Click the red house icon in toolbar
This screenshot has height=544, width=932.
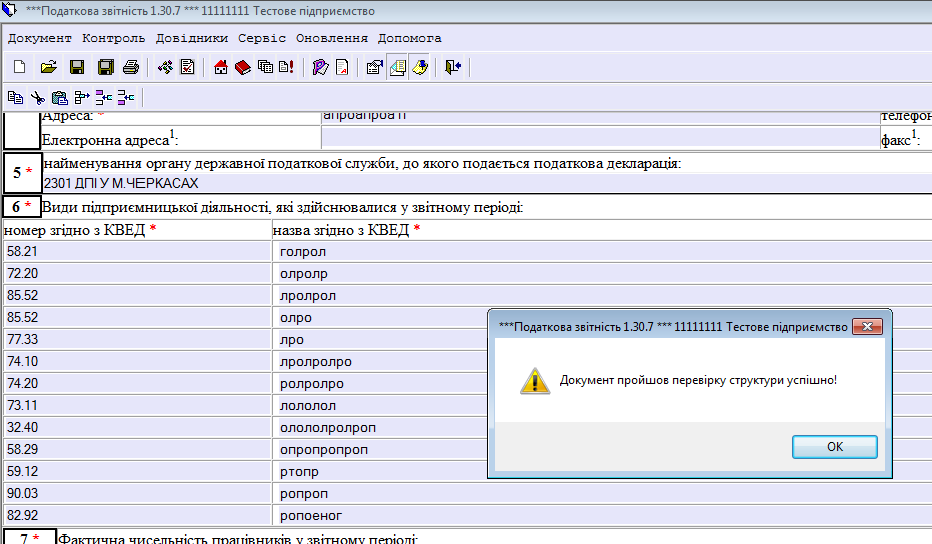[221, 68]
